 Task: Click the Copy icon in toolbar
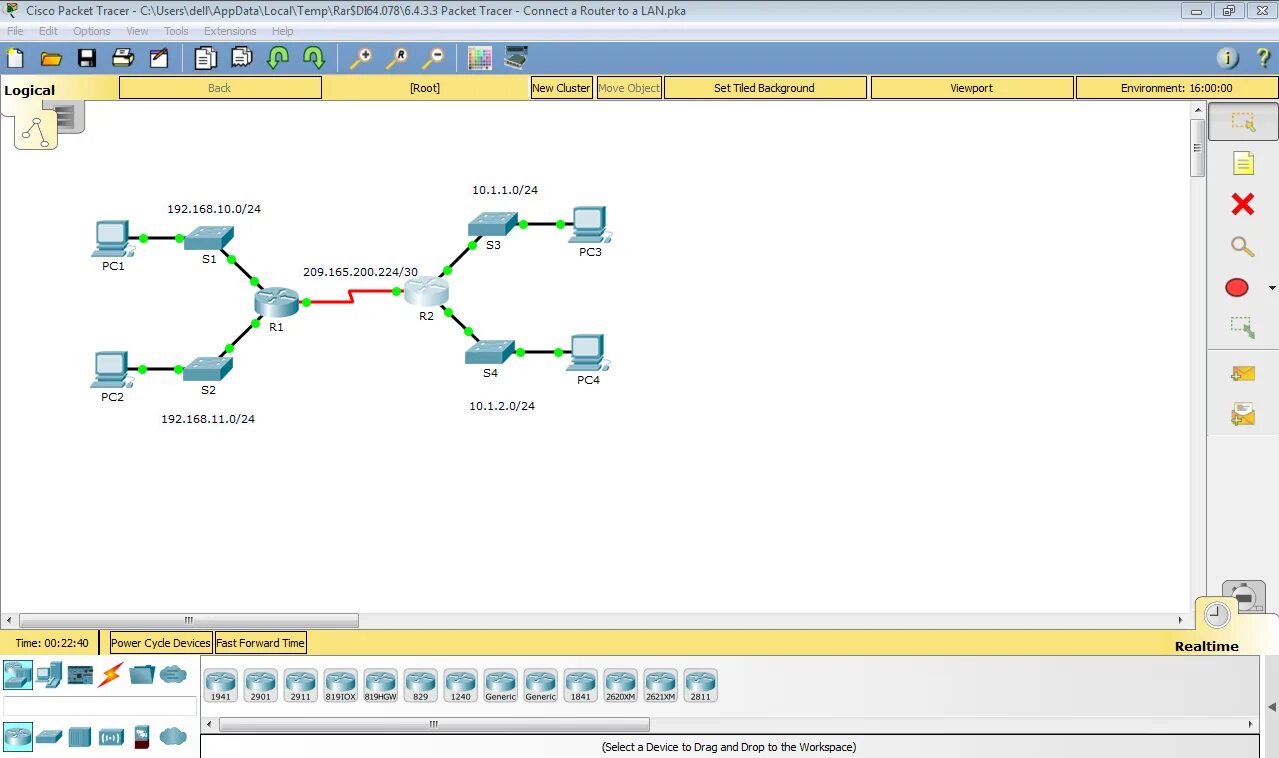pos(205,58)
